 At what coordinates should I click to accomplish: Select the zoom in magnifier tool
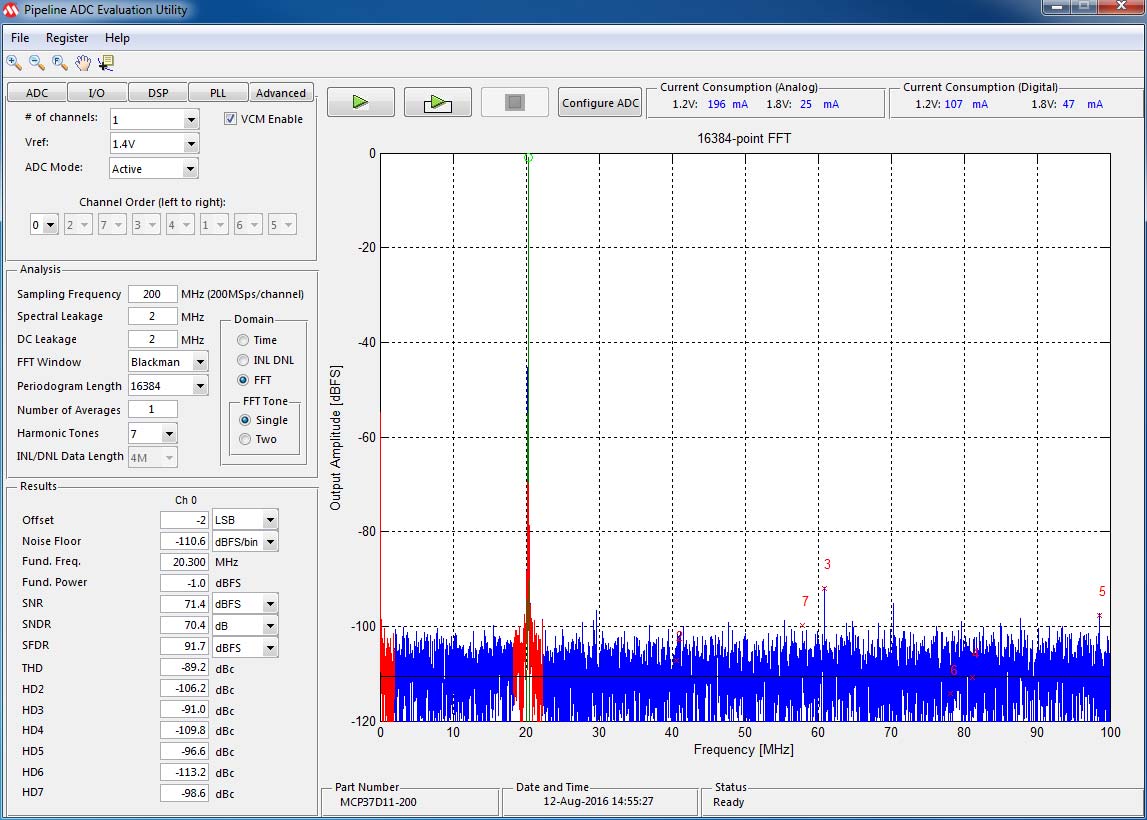pos(14,63)
